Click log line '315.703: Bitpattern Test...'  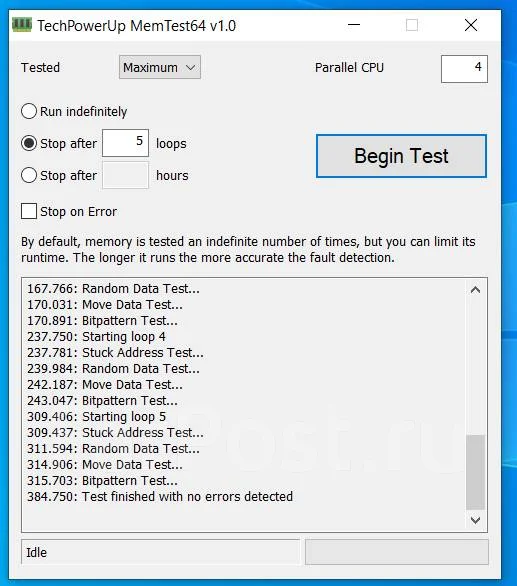click(x=102, y=481)
